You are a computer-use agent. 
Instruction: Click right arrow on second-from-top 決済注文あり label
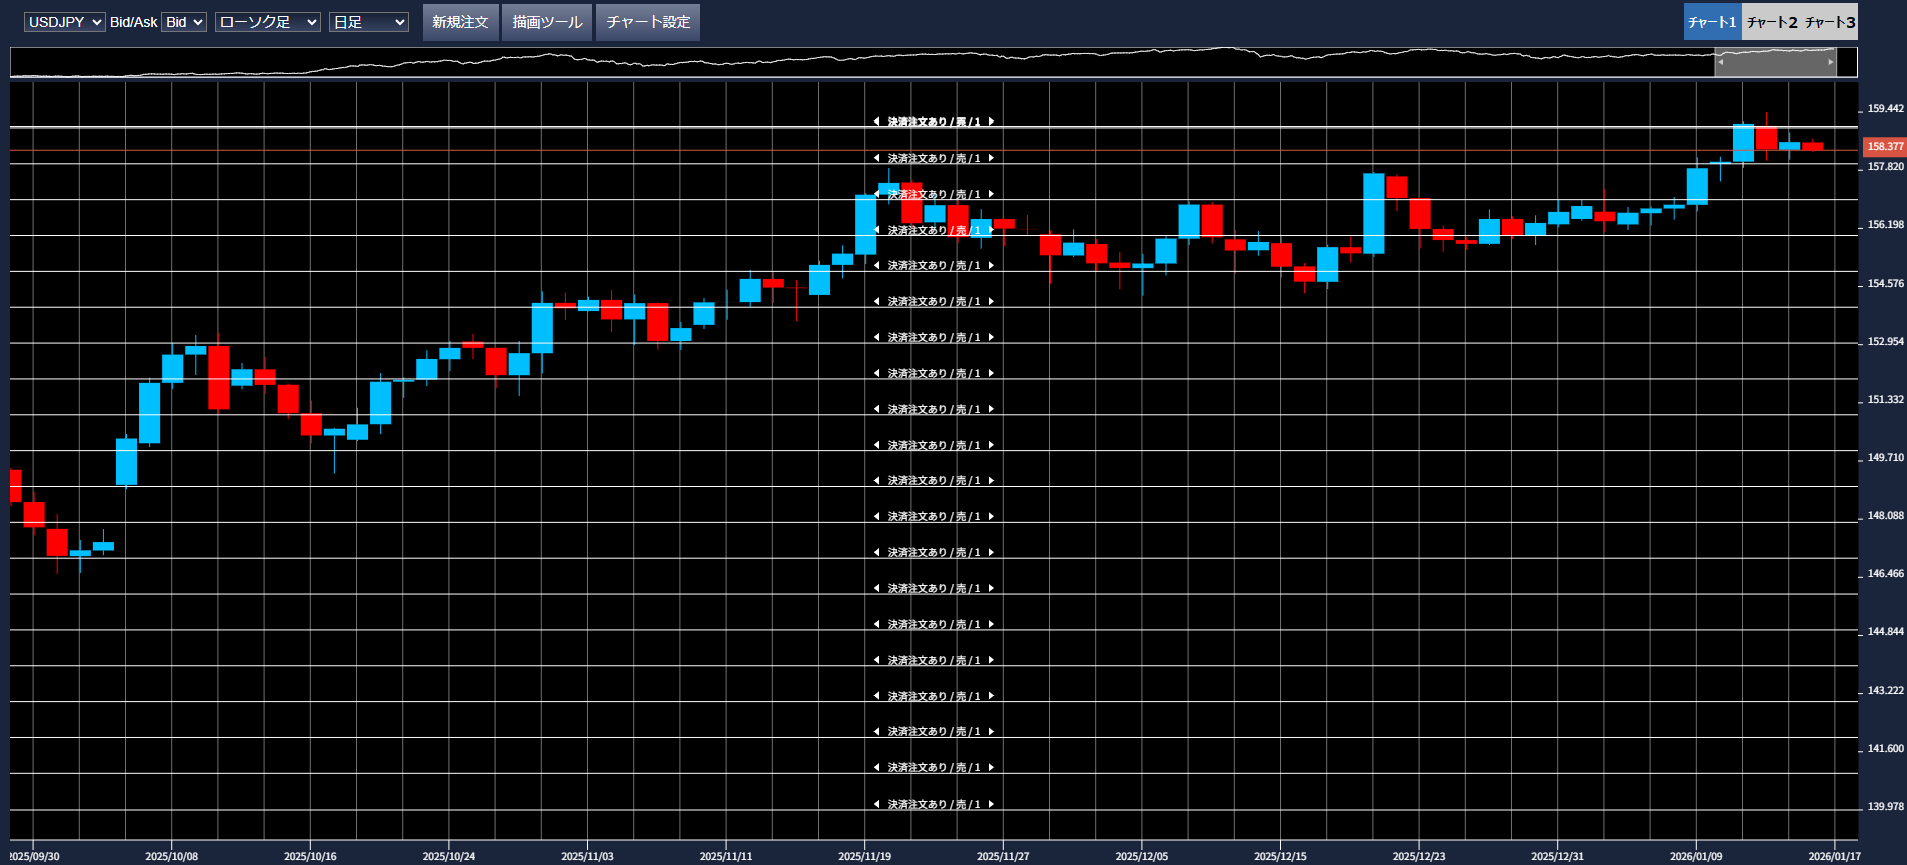(991, 158)
